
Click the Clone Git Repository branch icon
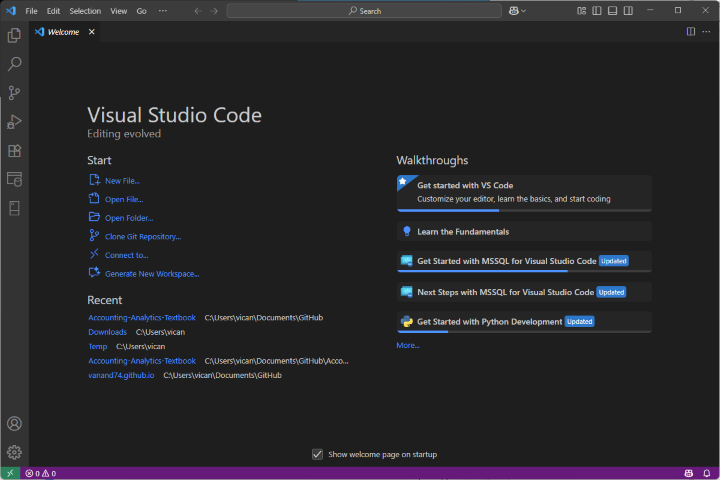pyautogui.click(x=94, y=235)
